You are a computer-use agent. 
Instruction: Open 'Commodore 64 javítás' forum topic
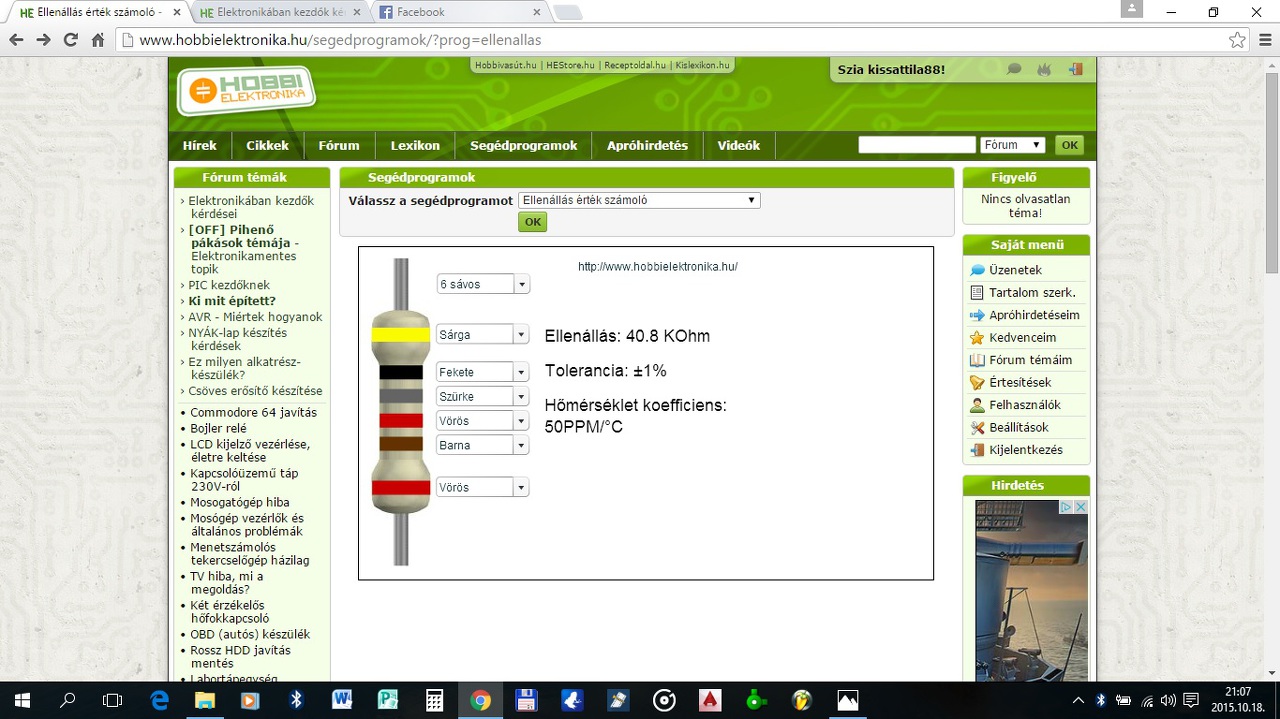[254, 412]
